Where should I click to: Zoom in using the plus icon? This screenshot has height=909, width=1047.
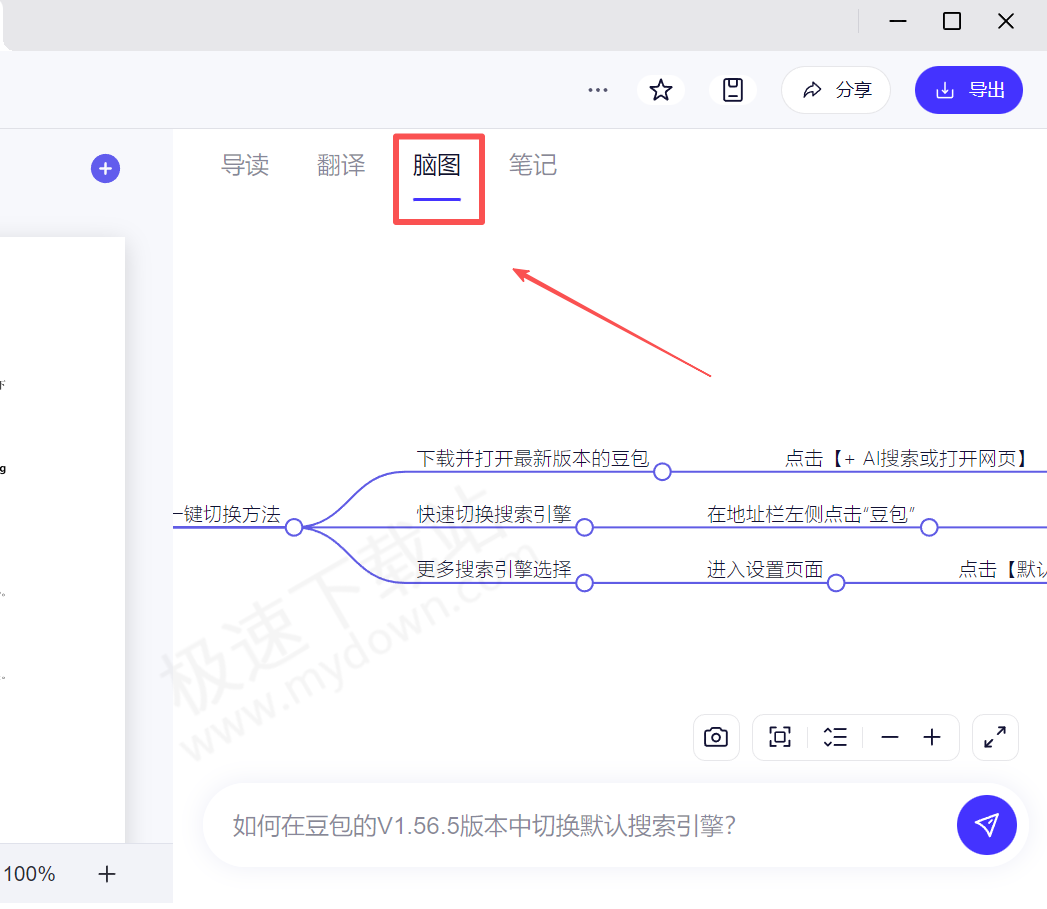(x=932, y=737)
